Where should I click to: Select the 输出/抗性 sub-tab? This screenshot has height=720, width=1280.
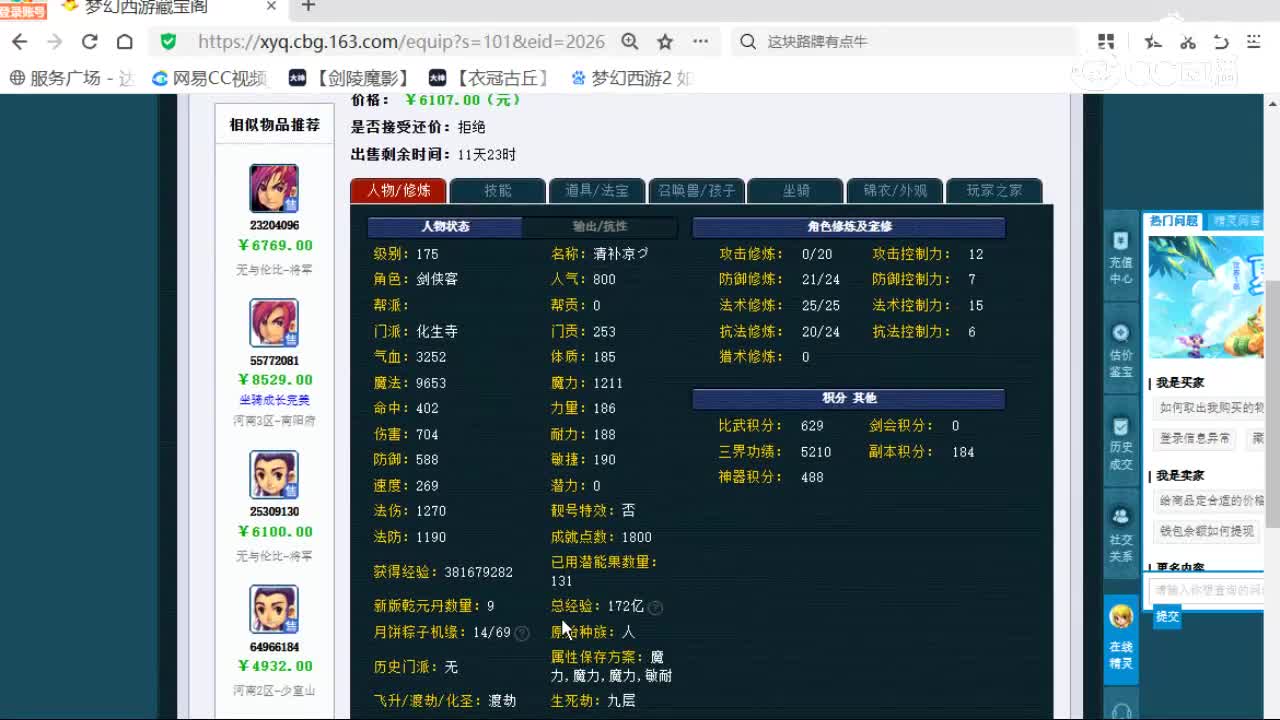600,227
